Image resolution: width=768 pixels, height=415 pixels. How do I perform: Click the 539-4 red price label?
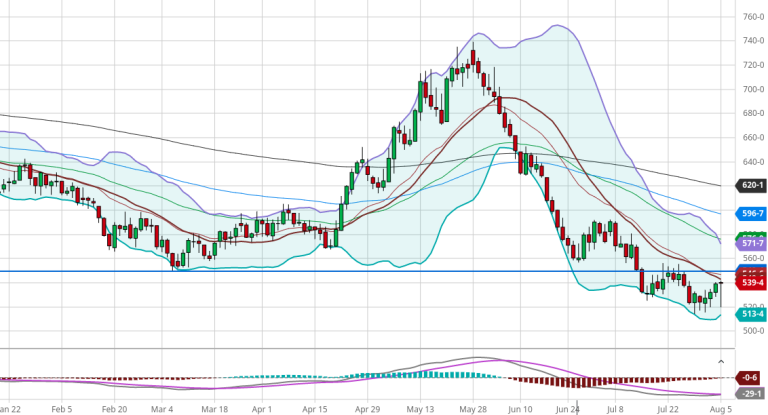(752, 283)
